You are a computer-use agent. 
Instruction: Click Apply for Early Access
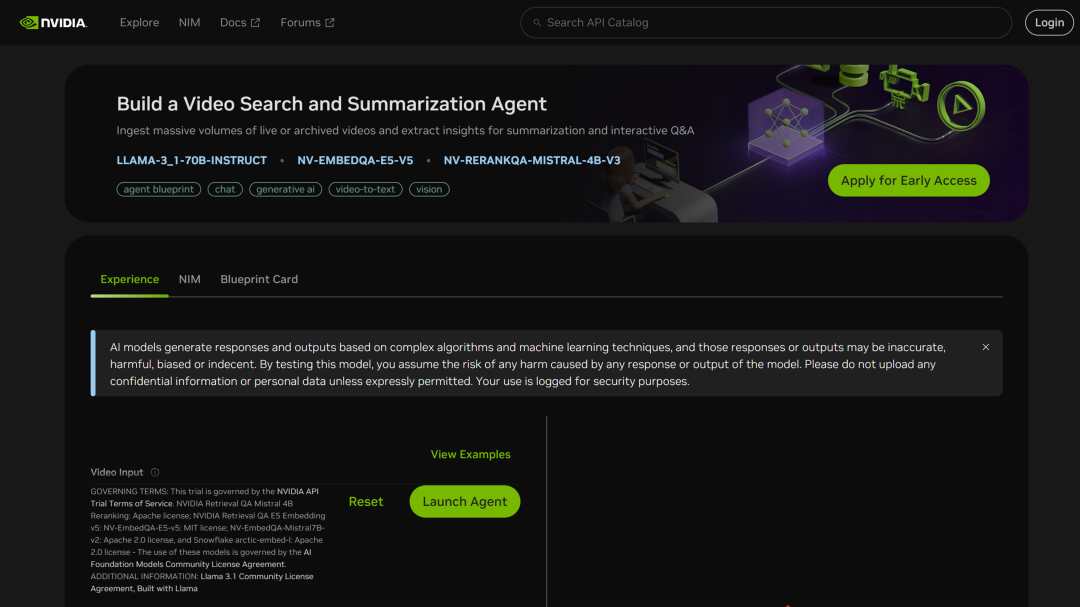pyautogui.click(x=908, y=181)
